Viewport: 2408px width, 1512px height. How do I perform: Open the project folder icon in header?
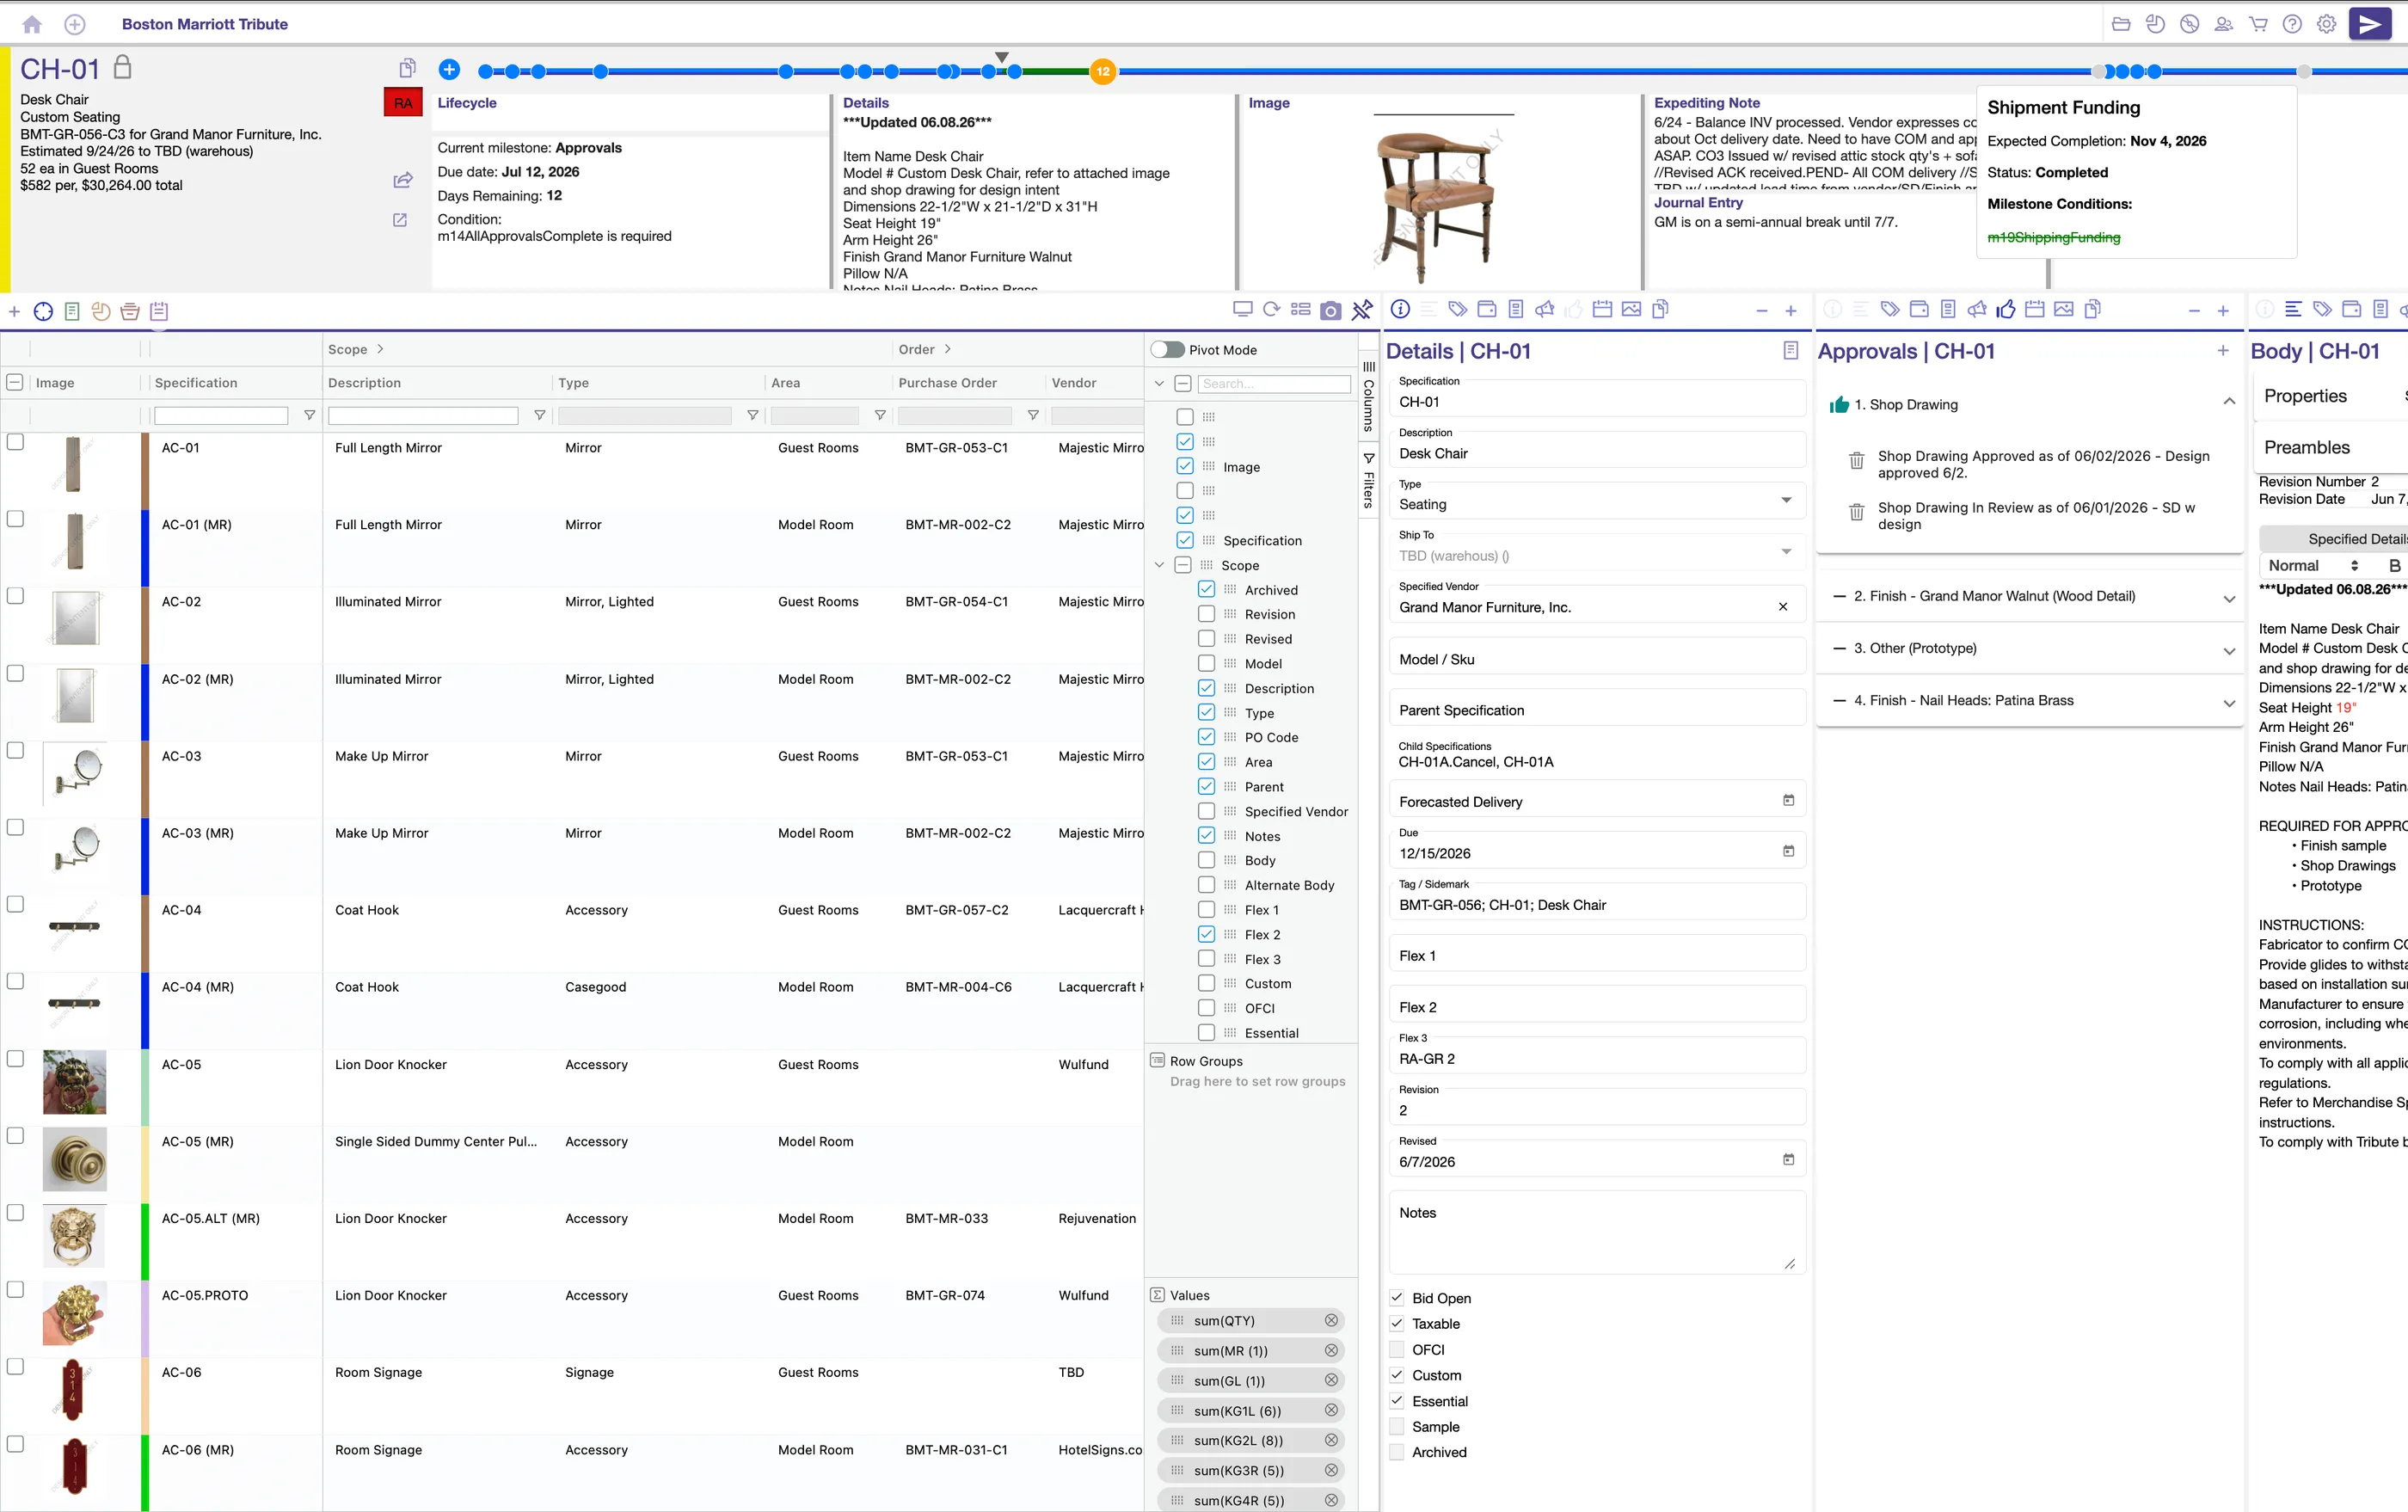(x=2121, y=24)
